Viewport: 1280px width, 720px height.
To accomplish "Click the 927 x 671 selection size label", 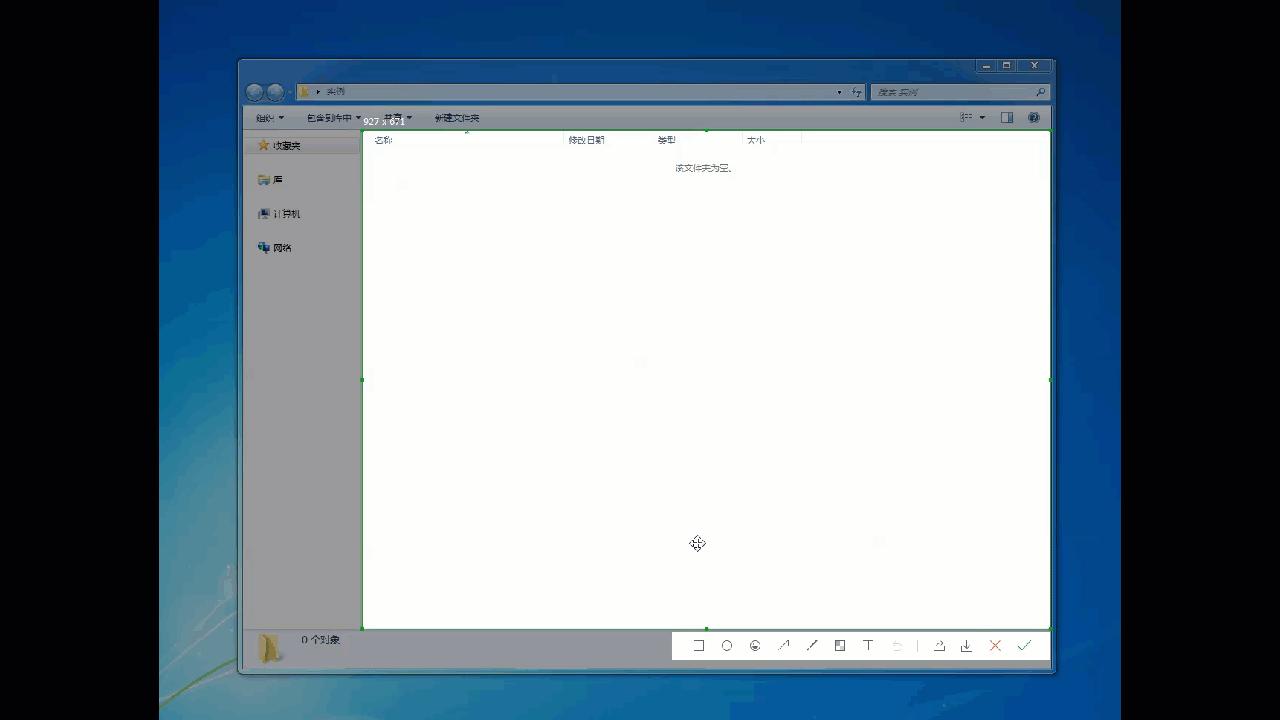I will 384,121.
